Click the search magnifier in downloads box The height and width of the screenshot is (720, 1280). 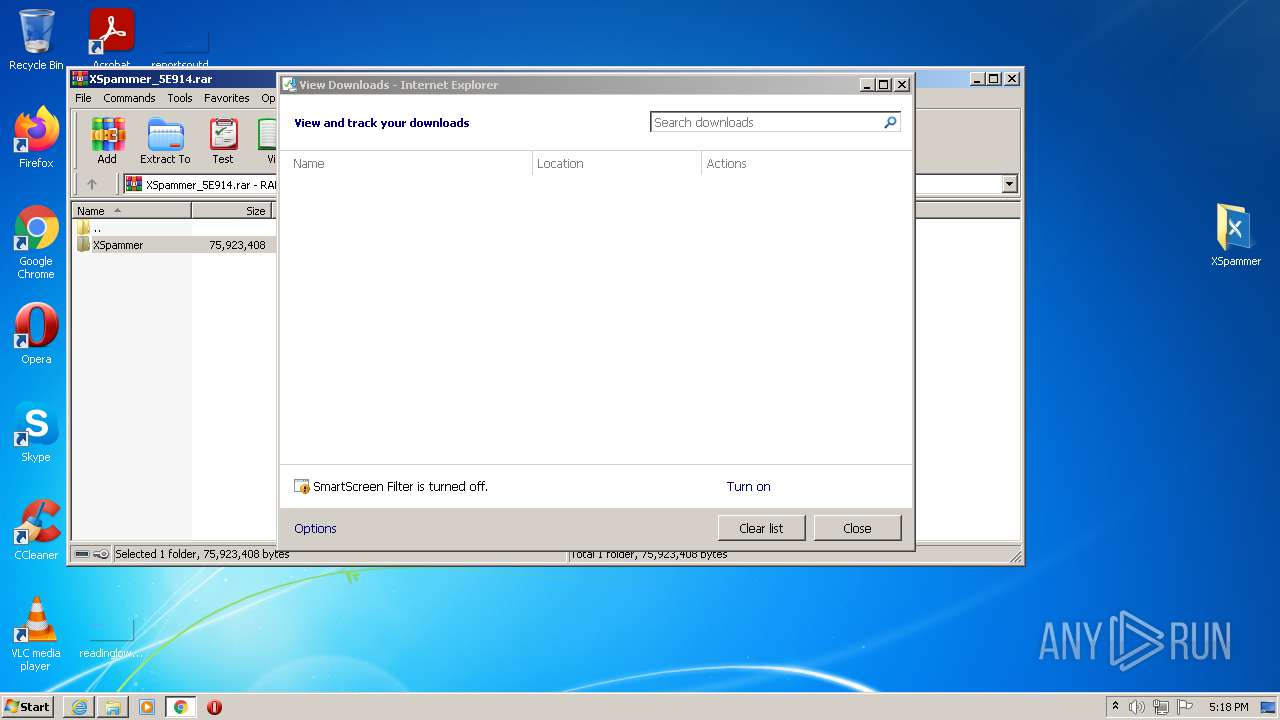pos(890,122)
